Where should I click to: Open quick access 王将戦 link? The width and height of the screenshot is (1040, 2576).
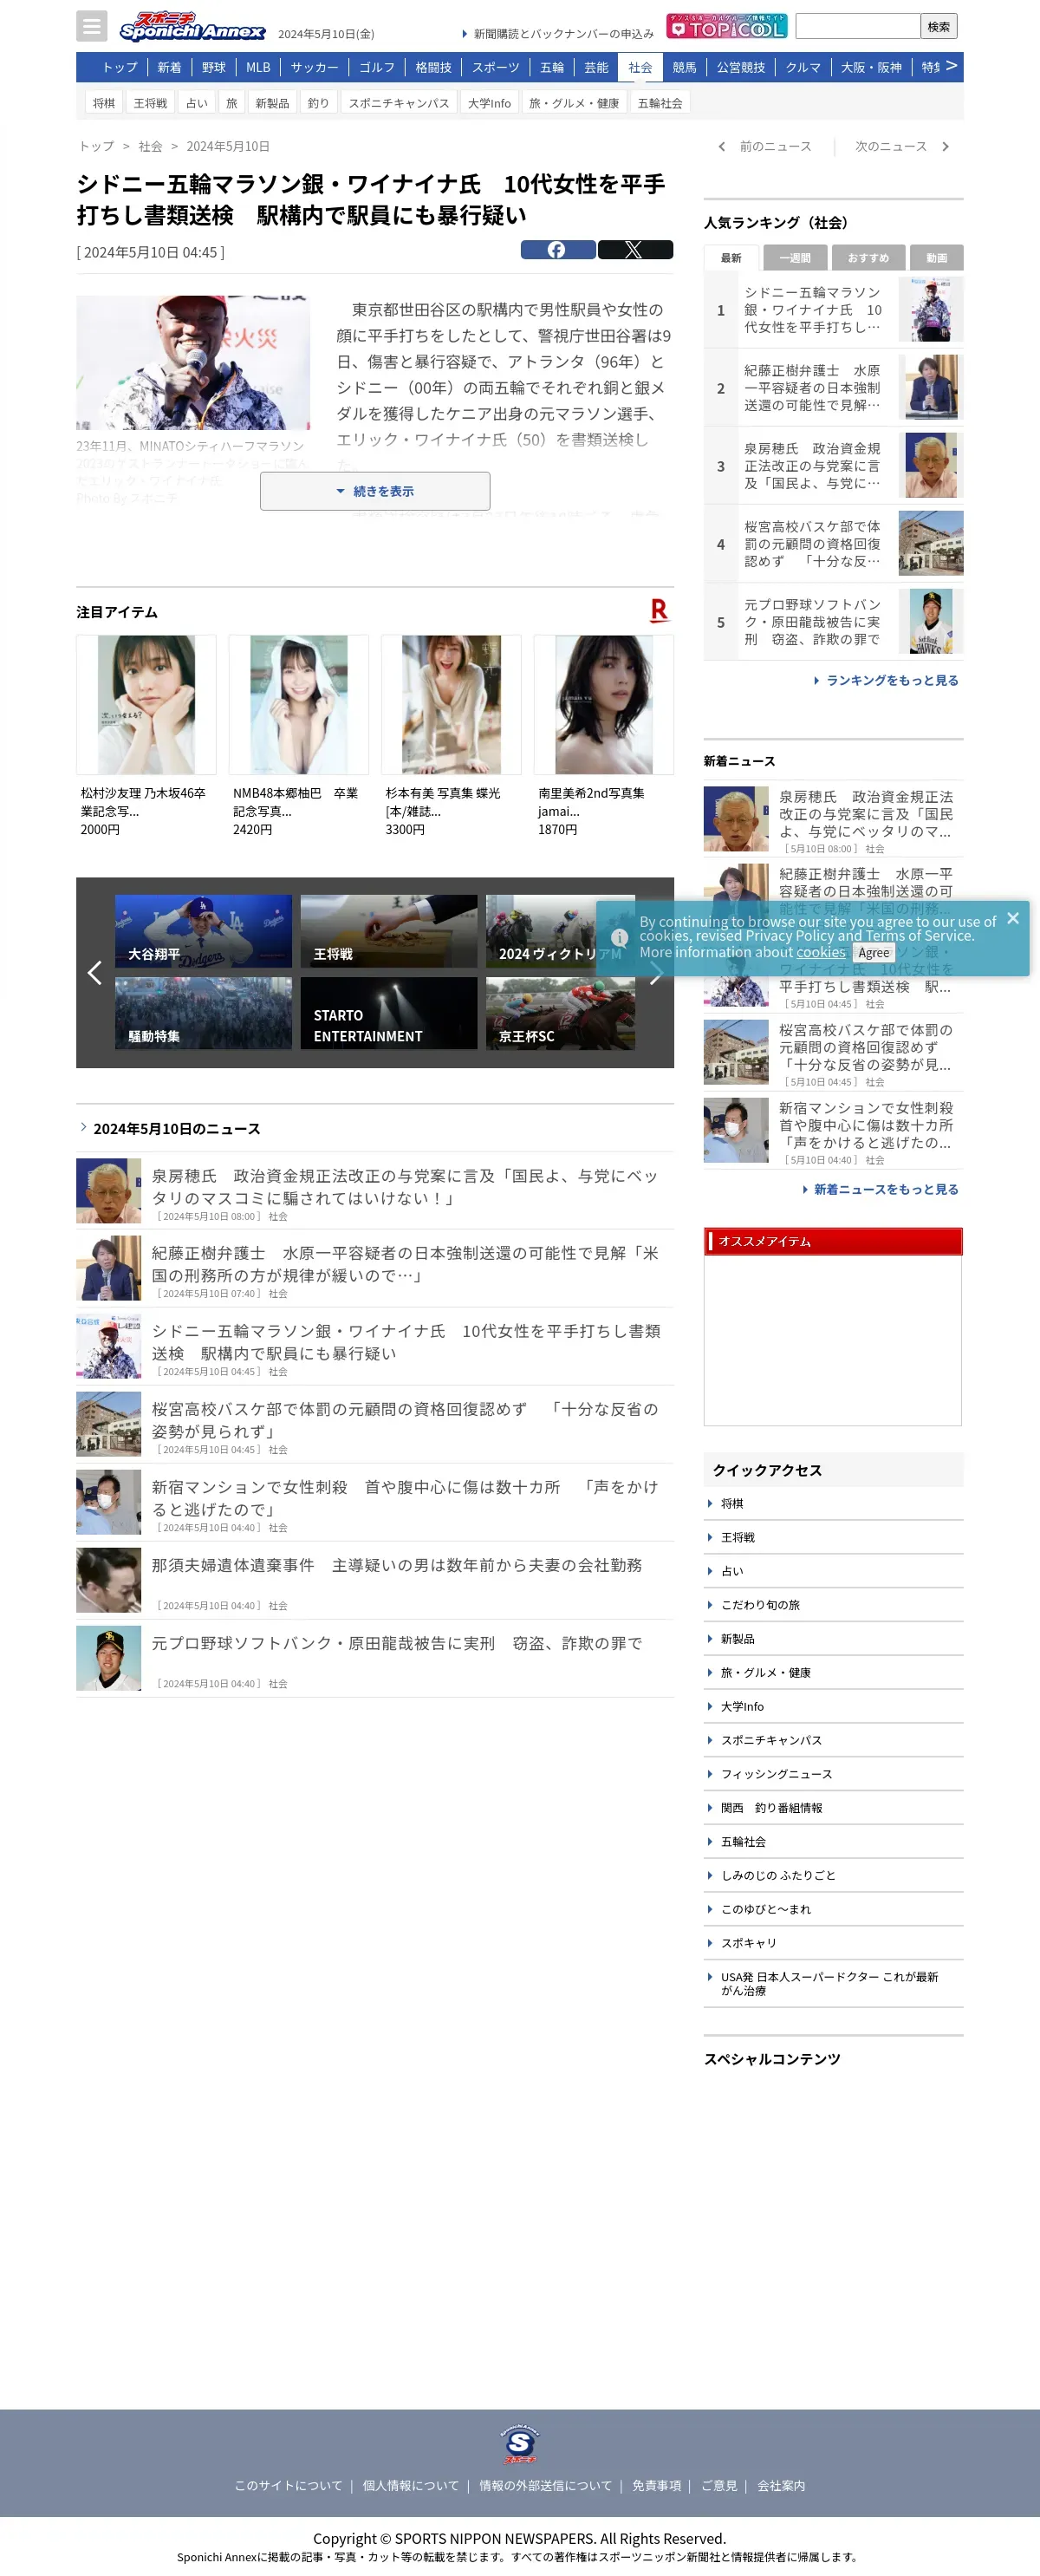(738, 1538)
